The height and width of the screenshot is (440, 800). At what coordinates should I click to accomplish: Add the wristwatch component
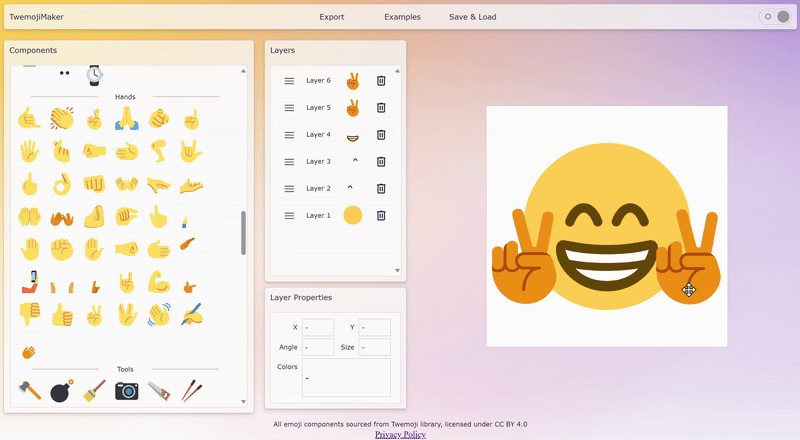click(x=94, y=74)
